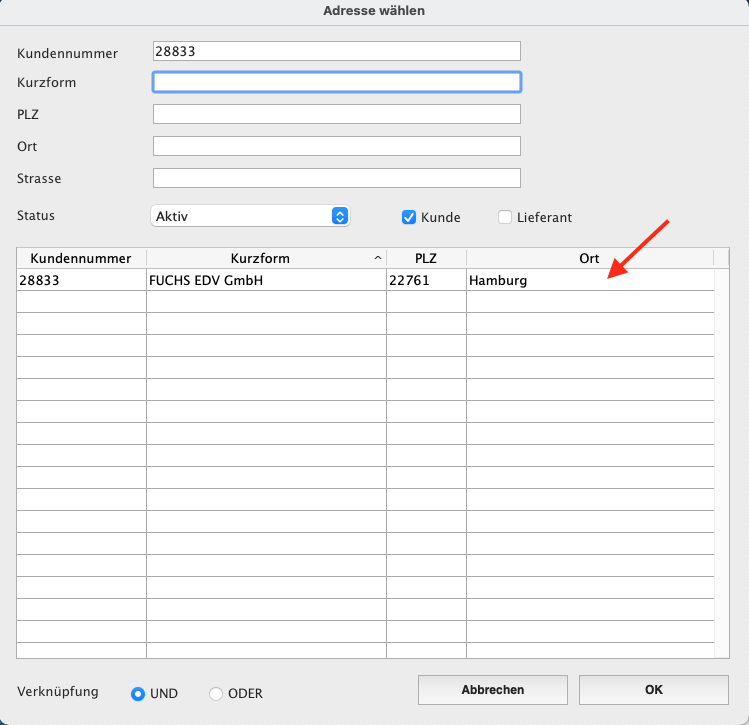
Task: Sort table by PLZ column header
Action: pos(426,258)
